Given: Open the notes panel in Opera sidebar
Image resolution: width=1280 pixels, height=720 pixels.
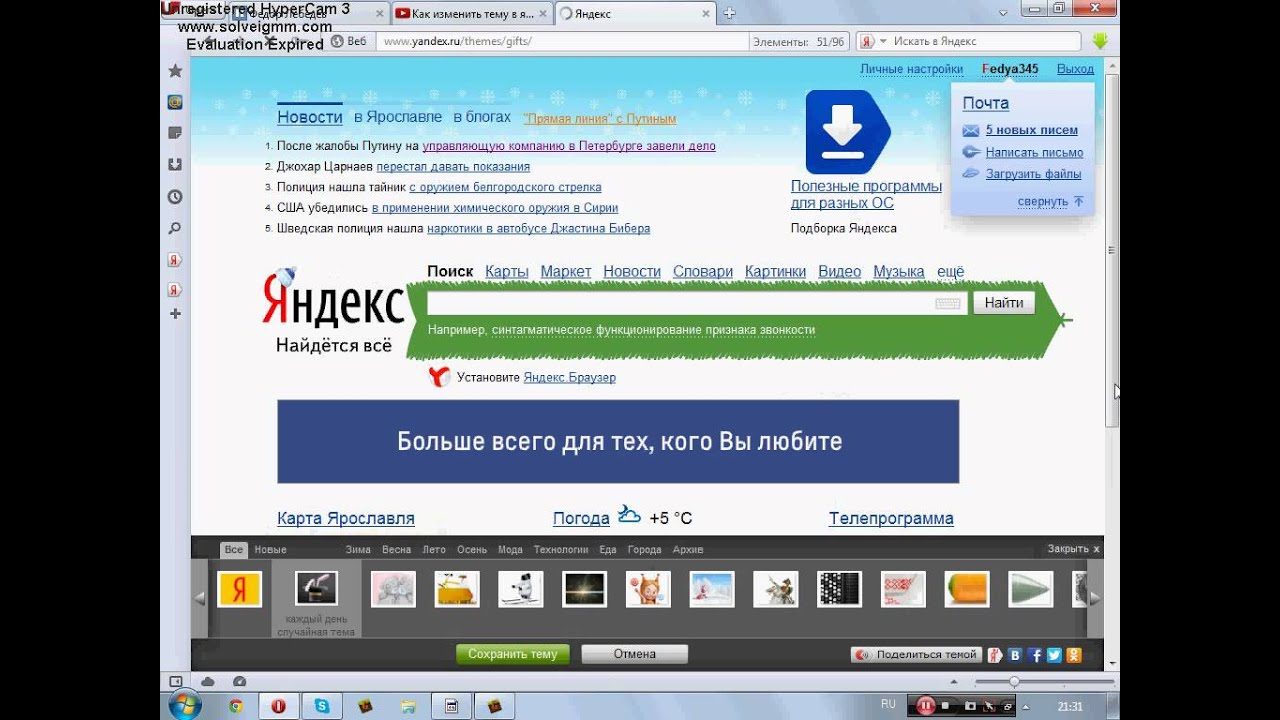Looking at the screenshot, I should [x=175, y=133].
